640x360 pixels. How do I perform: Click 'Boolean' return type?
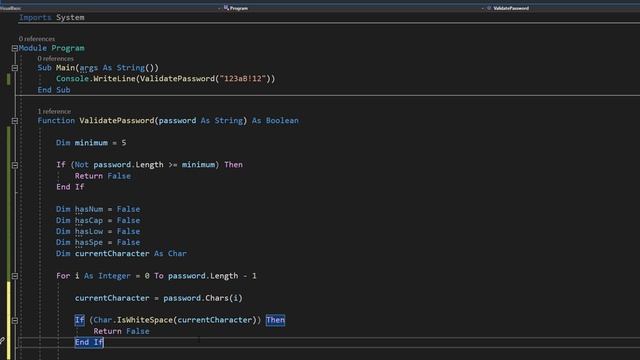[282, 121]
